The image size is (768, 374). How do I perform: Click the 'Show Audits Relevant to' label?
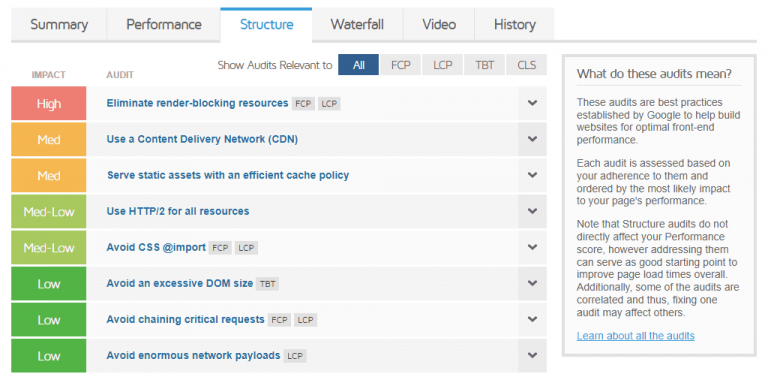[275, 65]
